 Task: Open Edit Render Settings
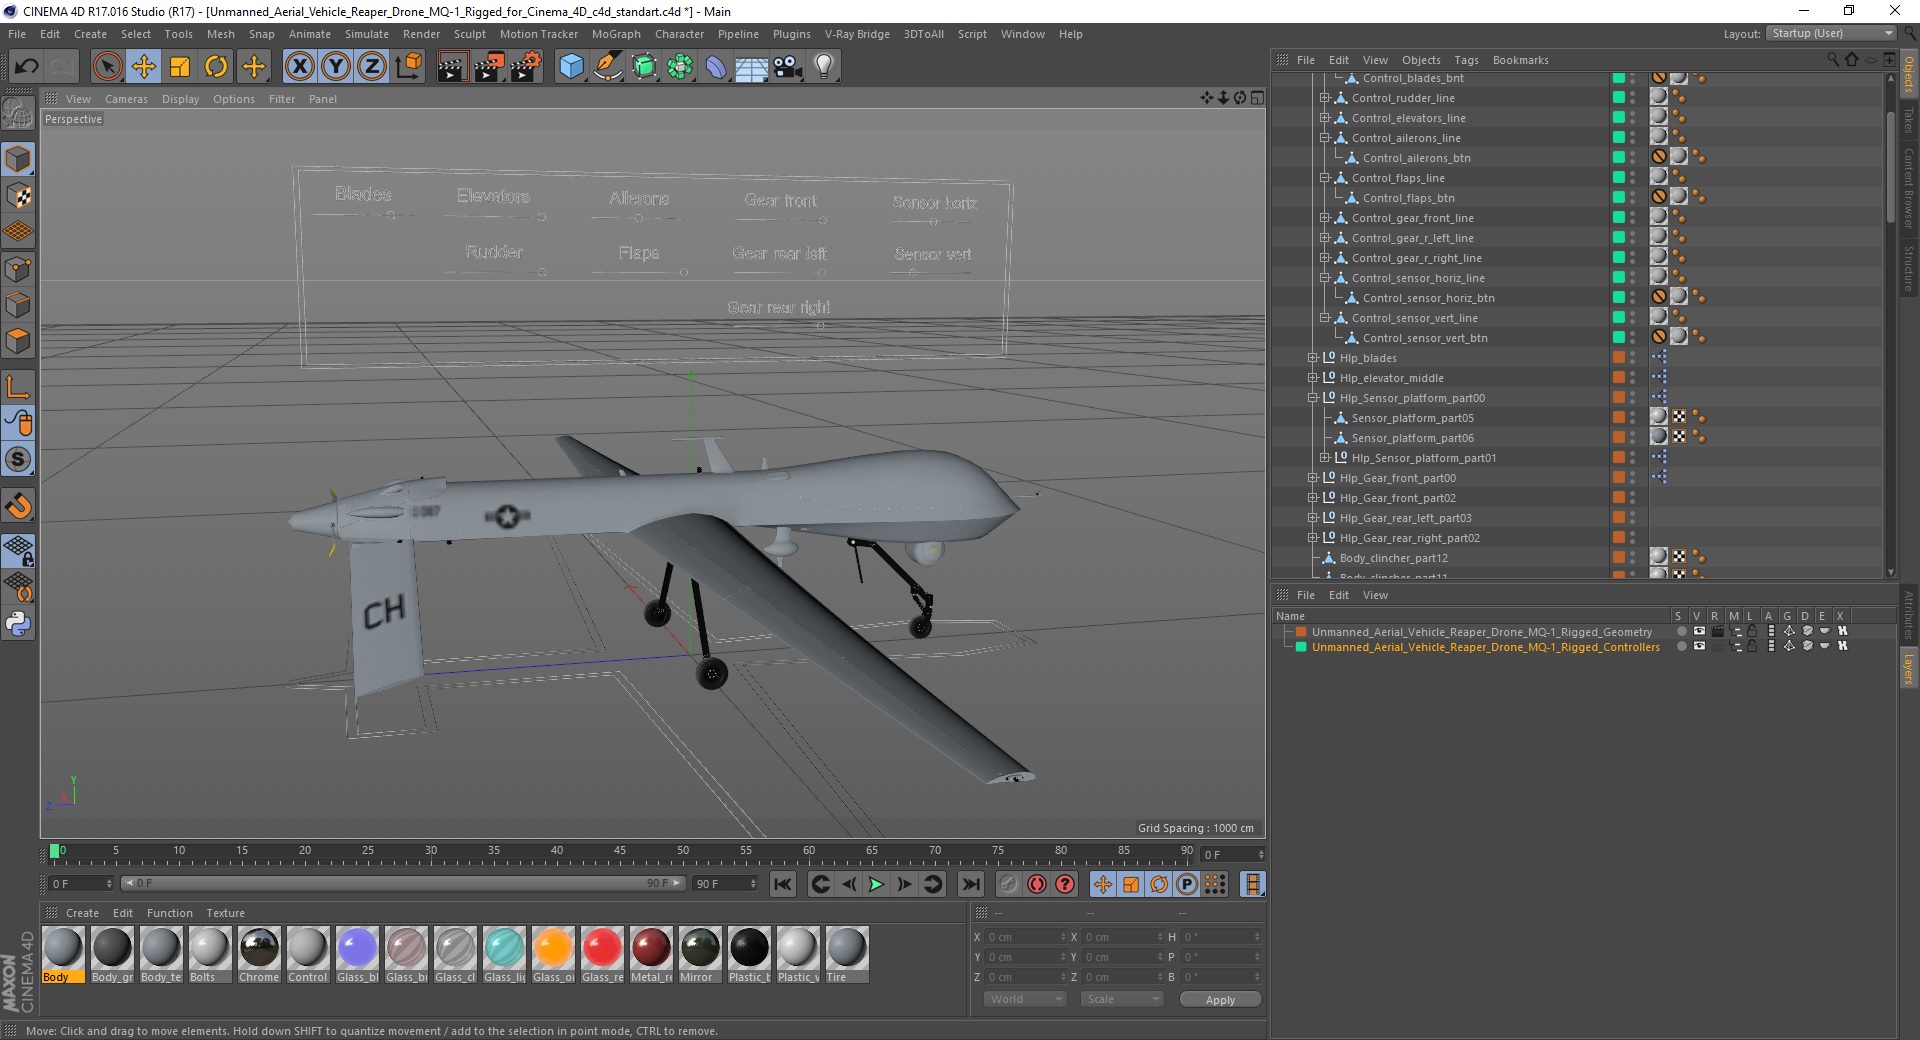[x=526, y=67]
